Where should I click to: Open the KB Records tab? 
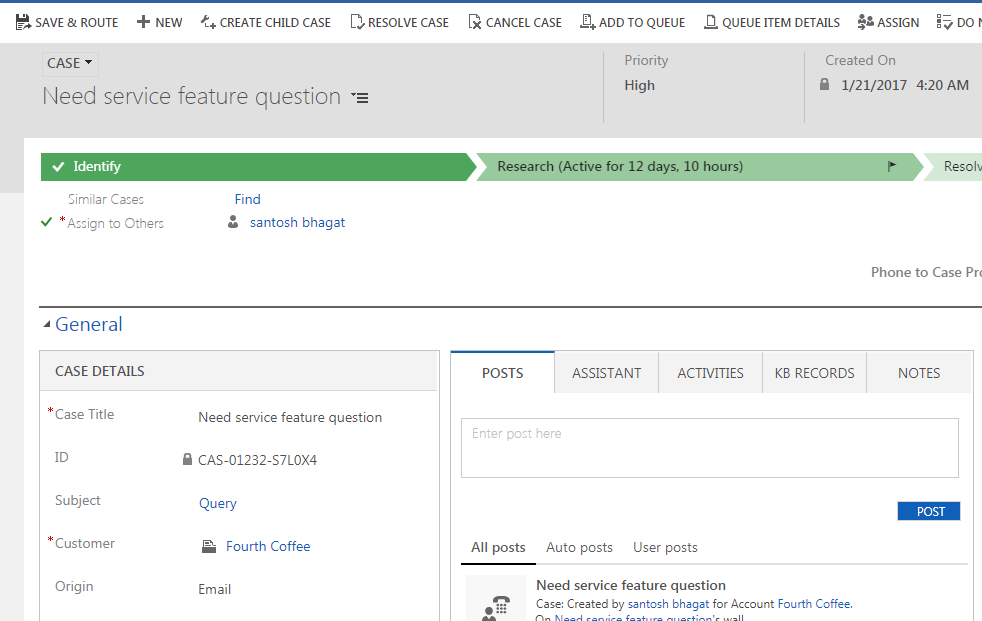(x=814, y=373)
